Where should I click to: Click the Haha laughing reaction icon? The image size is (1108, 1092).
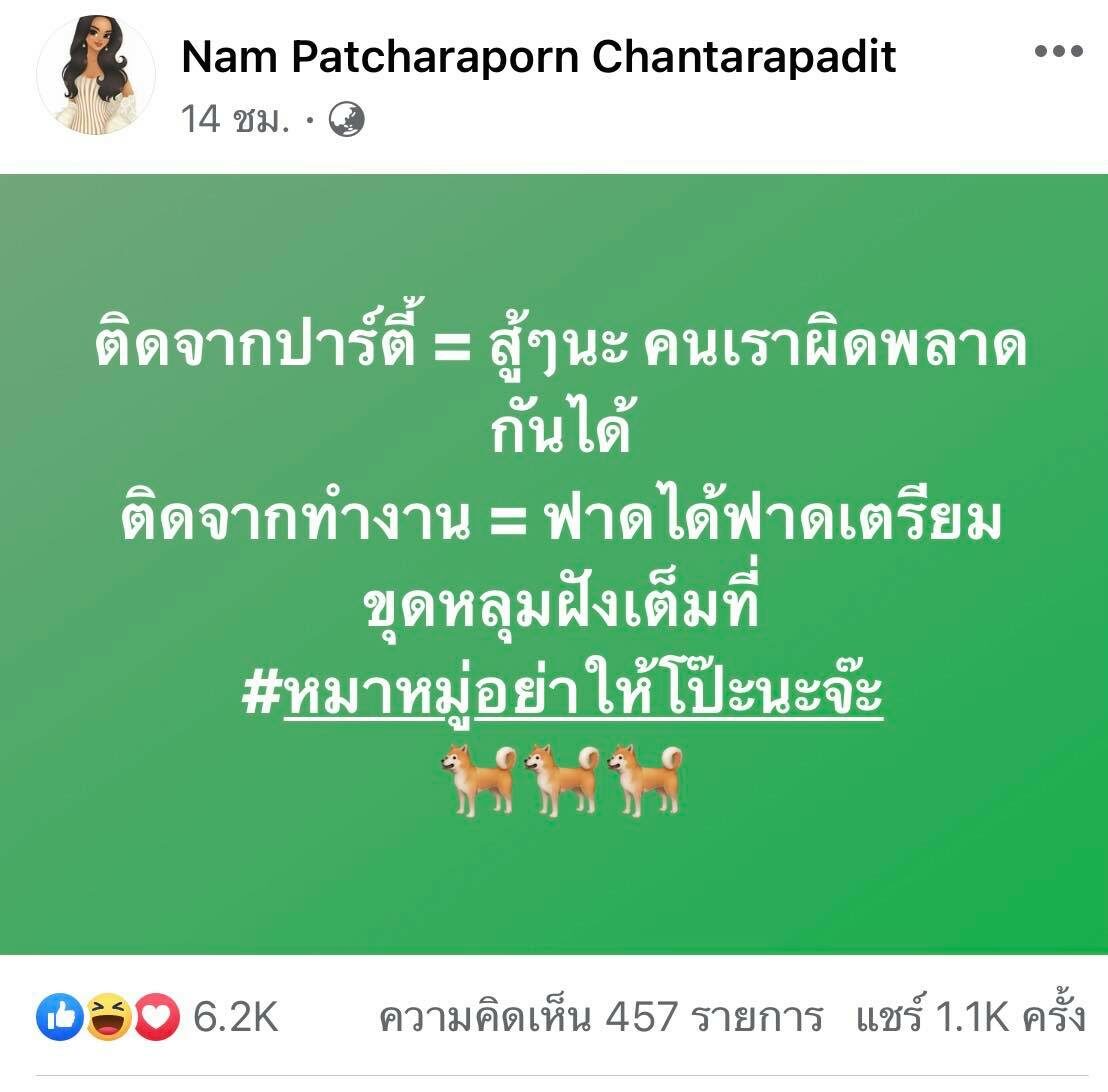click(109, 1016)
